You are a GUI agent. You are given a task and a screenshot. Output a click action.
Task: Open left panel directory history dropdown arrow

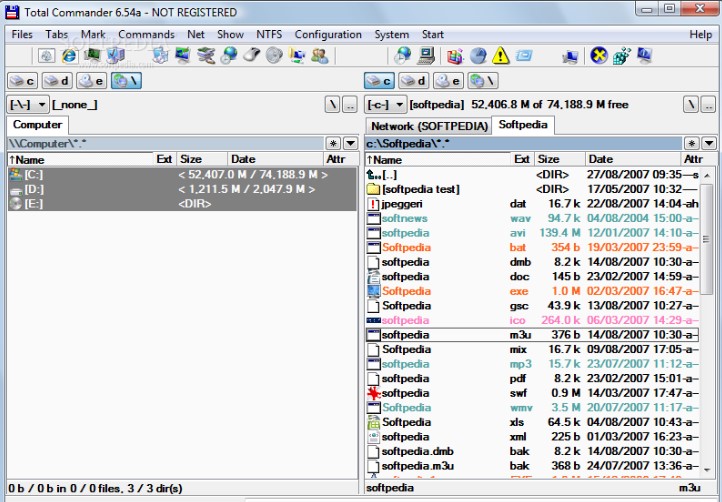(x=350, y=143)
